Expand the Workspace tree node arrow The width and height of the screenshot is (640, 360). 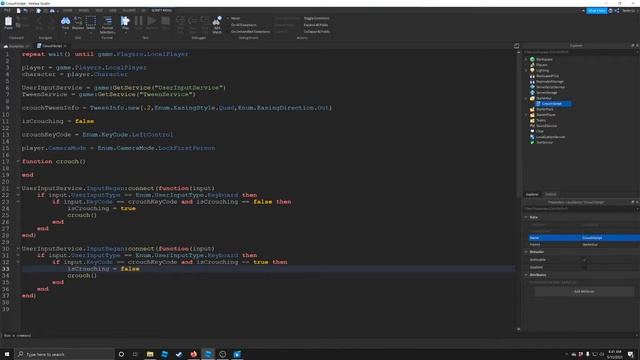(x=526, y=59)
